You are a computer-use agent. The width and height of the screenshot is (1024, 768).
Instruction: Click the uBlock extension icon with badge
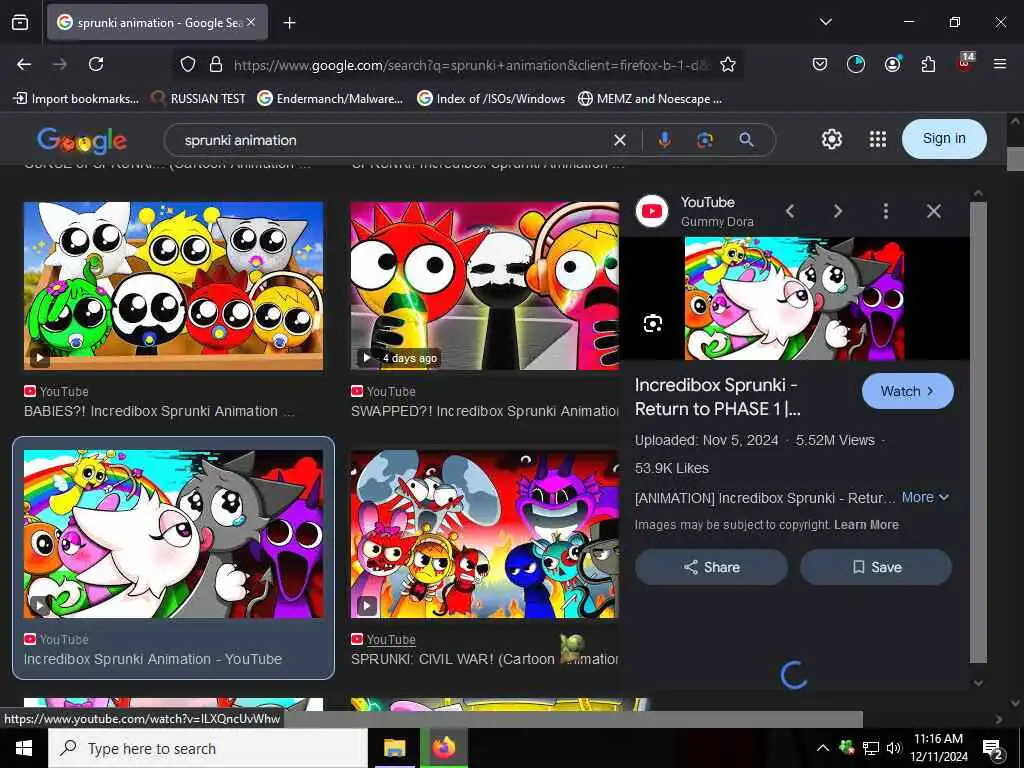964,63
